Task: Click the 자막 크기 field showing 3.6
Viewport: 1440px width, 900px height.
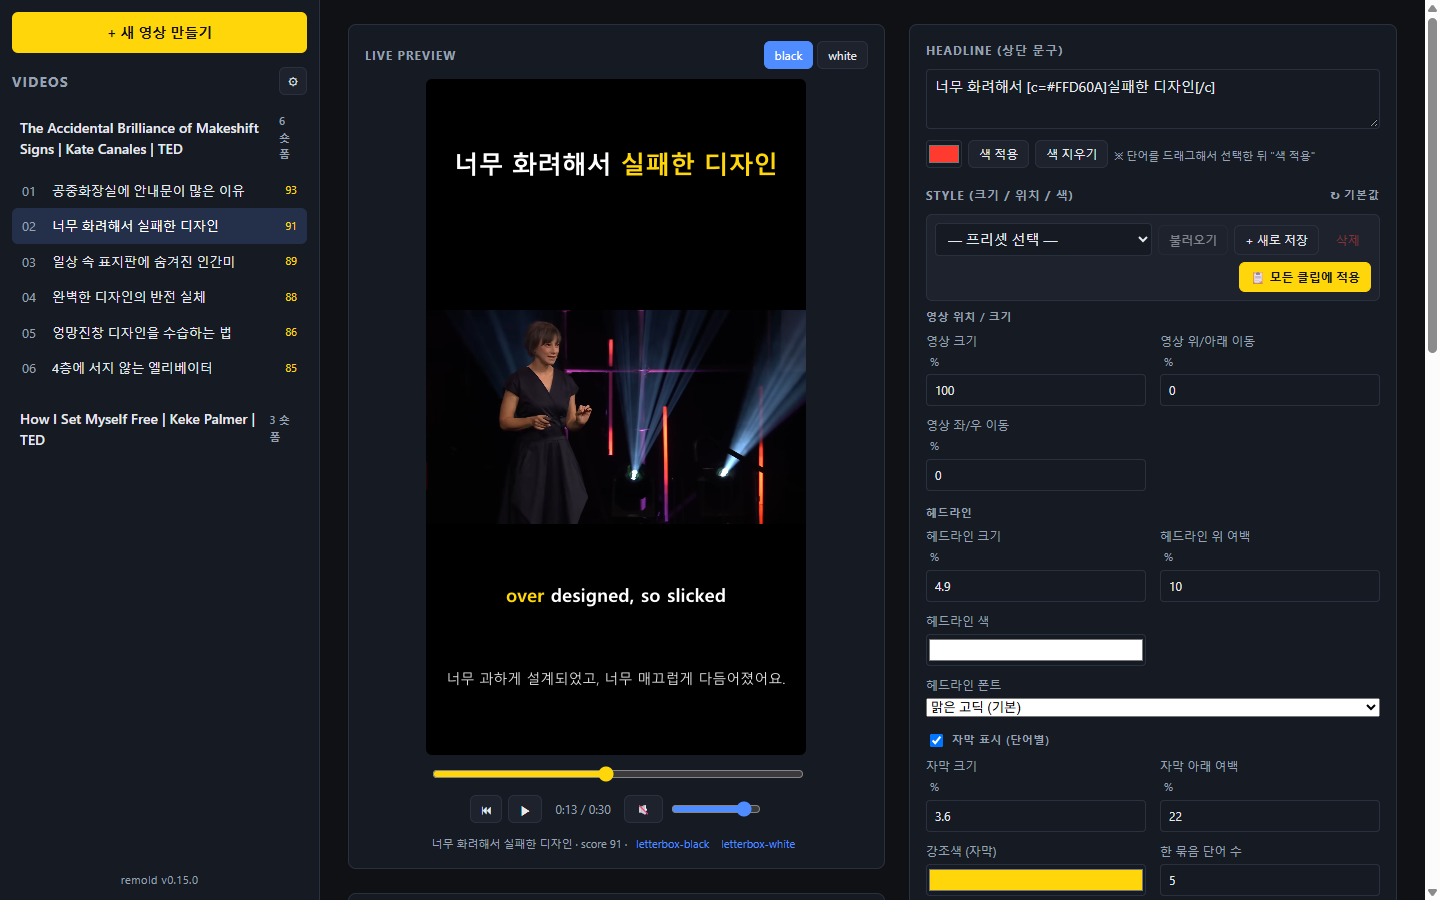Action: click(1036, 816)
